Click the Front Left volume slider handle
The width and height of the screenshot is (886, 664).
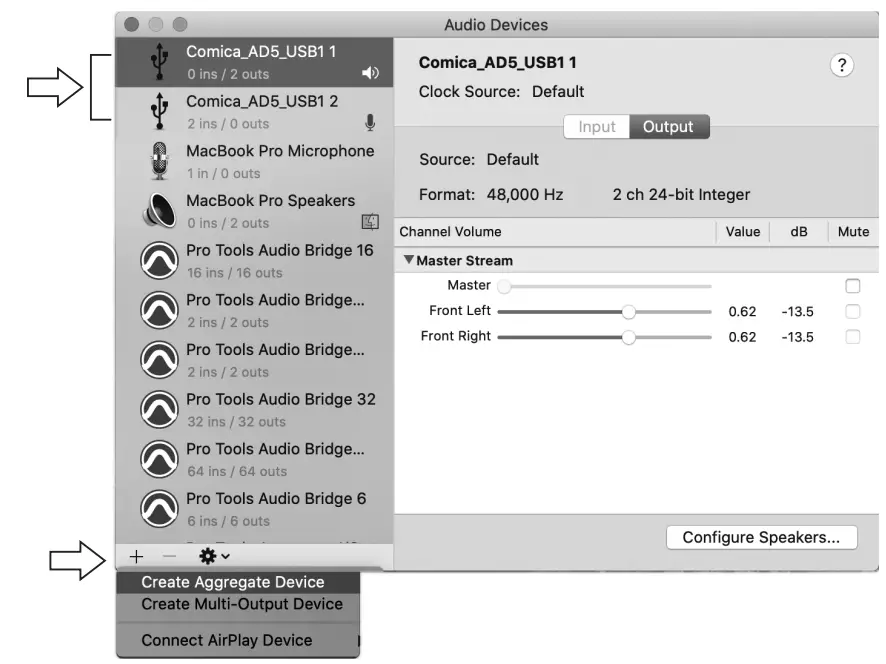pyautogui.click(x=628, y=311)
